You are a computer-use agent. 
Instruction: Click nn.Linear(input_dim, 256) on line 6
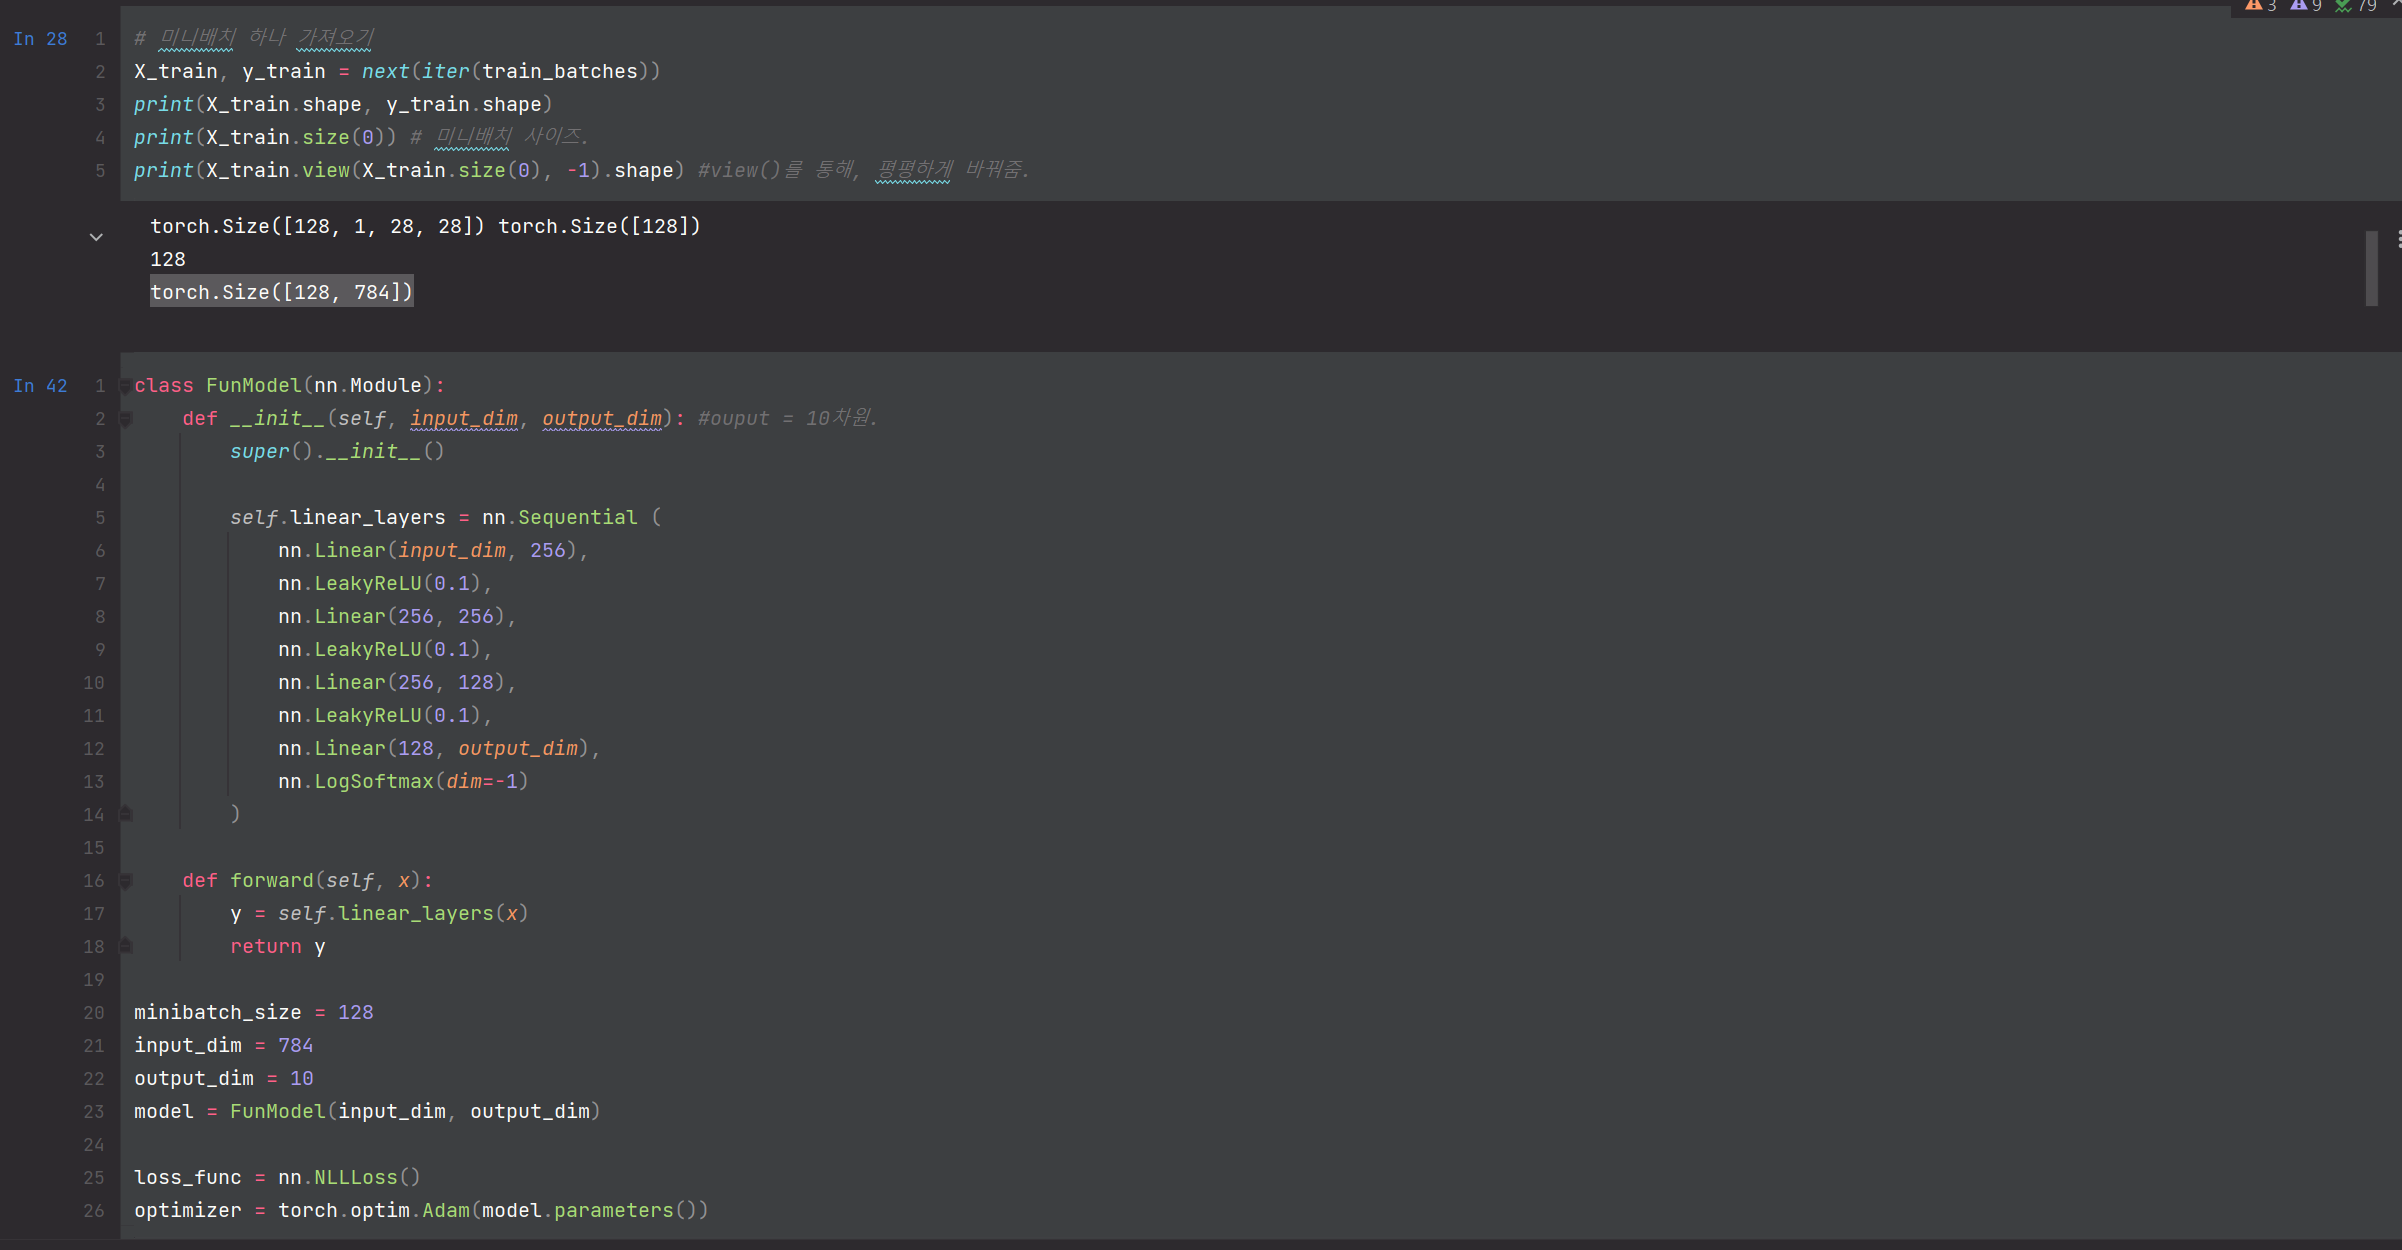pos(428,551)
